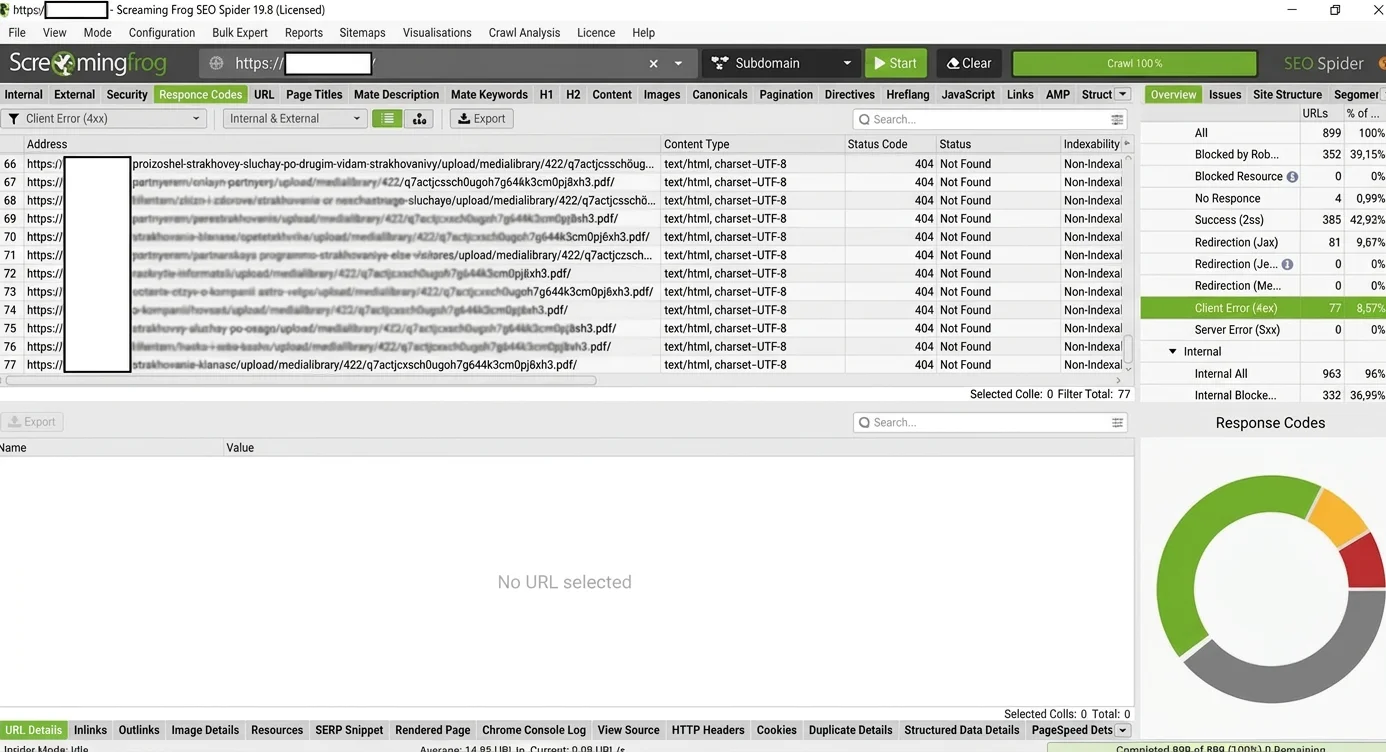This screenshot has width=1386, height=752.
Task: Switch to list view mode icon
Action: pos(387,119)
